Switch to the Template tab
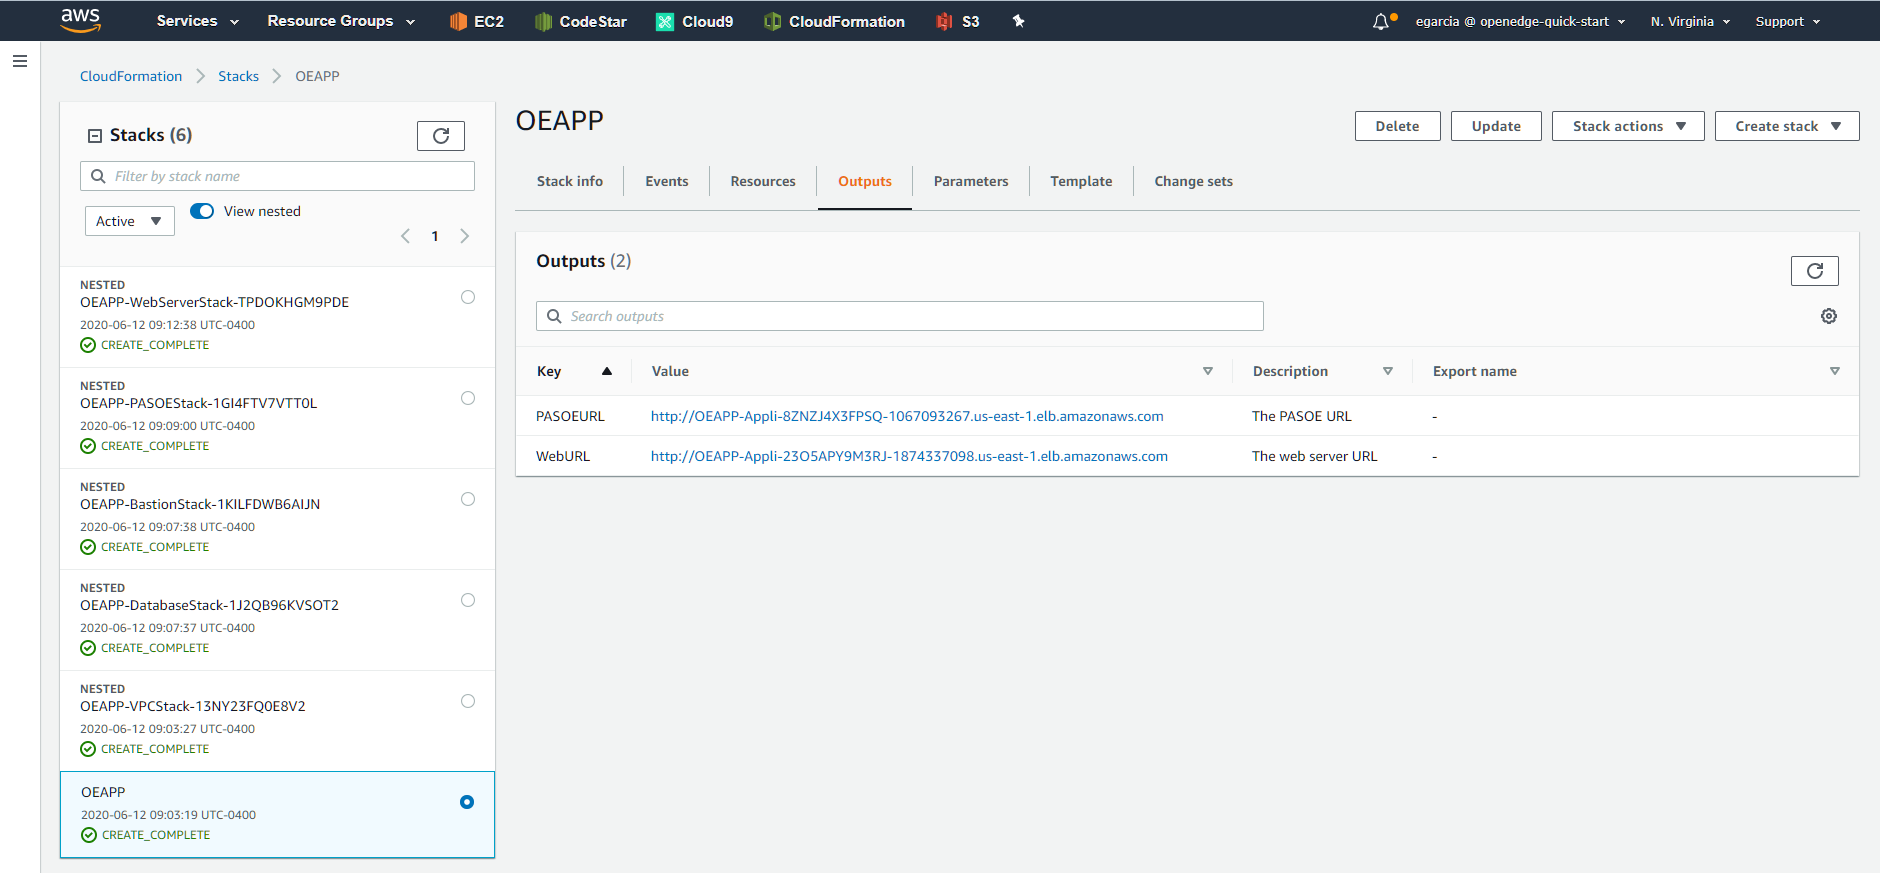The width and height of the screenshot is (1880, 873). click(x=1081, y=181)
